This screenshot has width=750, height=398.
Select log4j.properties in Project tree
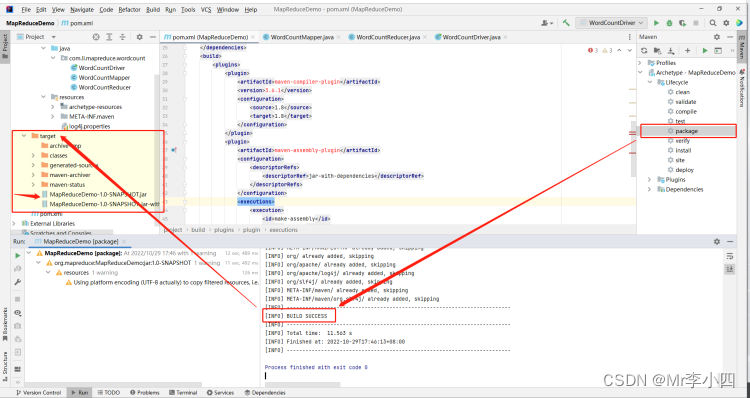(x=89, y=126)
